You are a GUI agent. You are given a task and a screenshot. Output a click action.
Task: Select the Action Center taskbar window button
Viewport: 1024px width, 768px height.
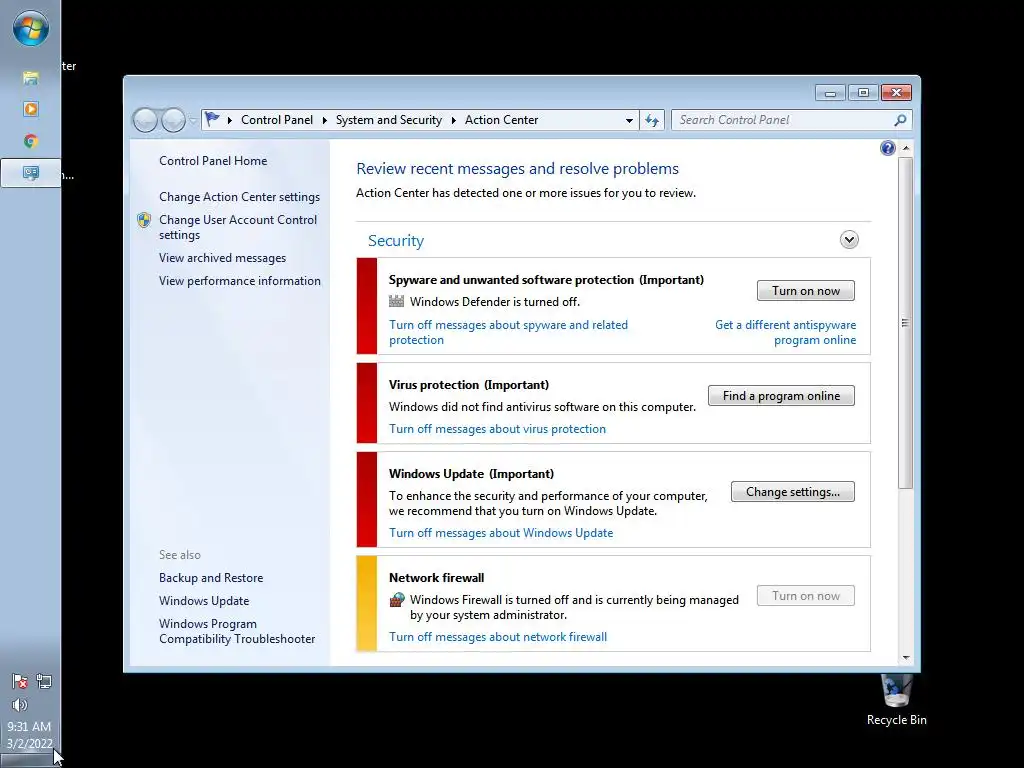30,173
